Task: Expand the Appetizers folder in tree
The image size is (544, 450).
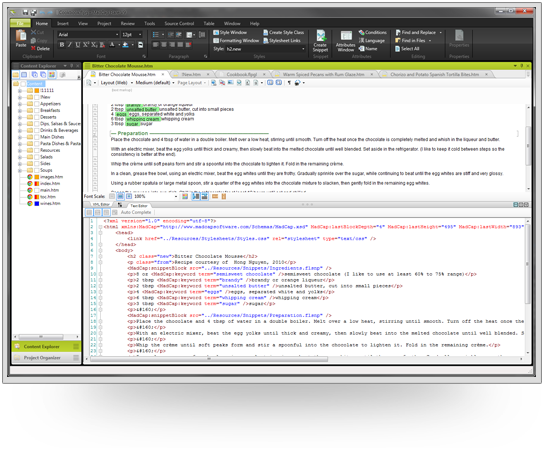Action: coord(20,104)
